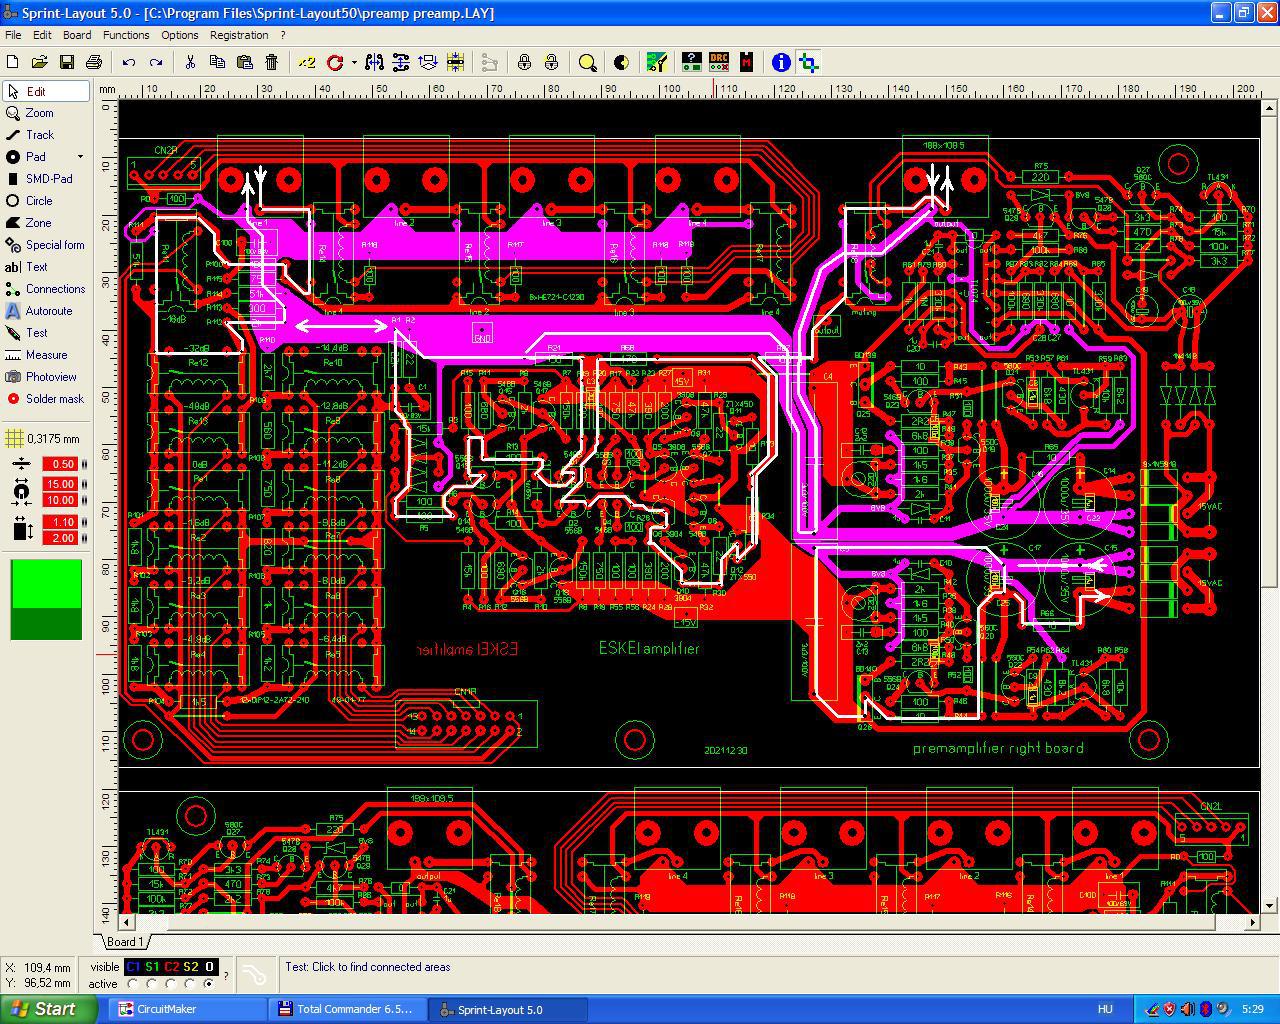Screen dimensions: 1280x1024
Task: Copy the selected elements
Action: (217, 62)
